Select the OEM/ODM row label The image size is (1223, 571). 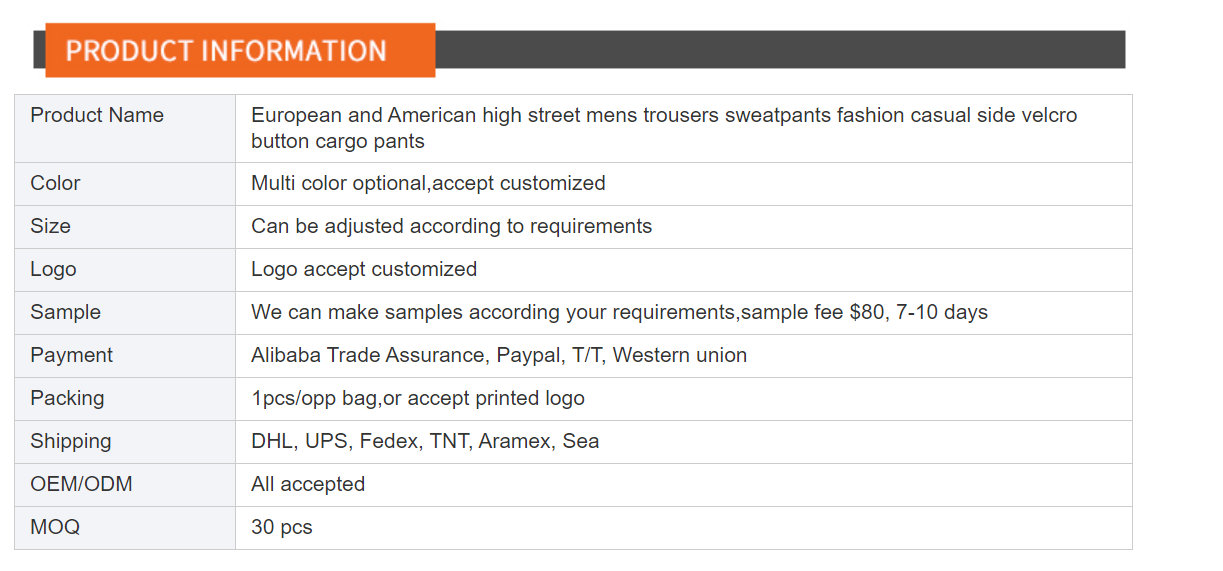click(81, 484)
